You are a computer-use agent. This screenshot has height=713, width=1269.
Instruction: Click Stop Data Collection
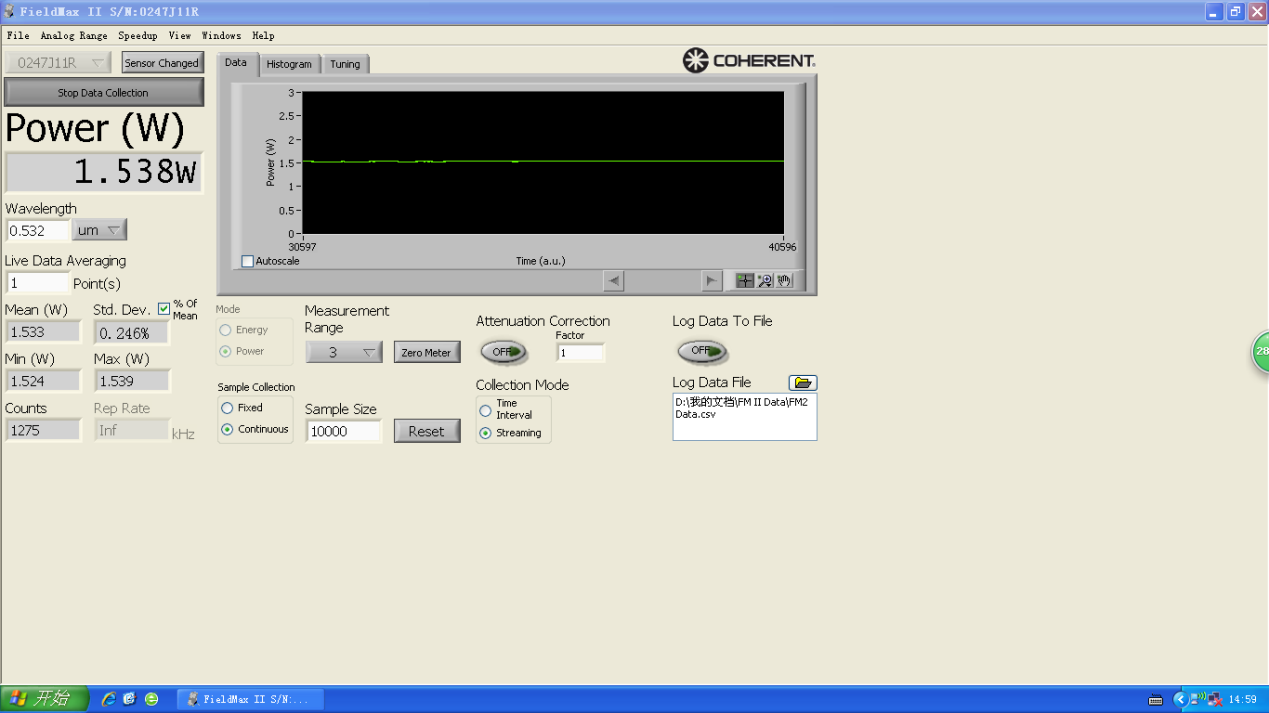click(x=103, y=92)
